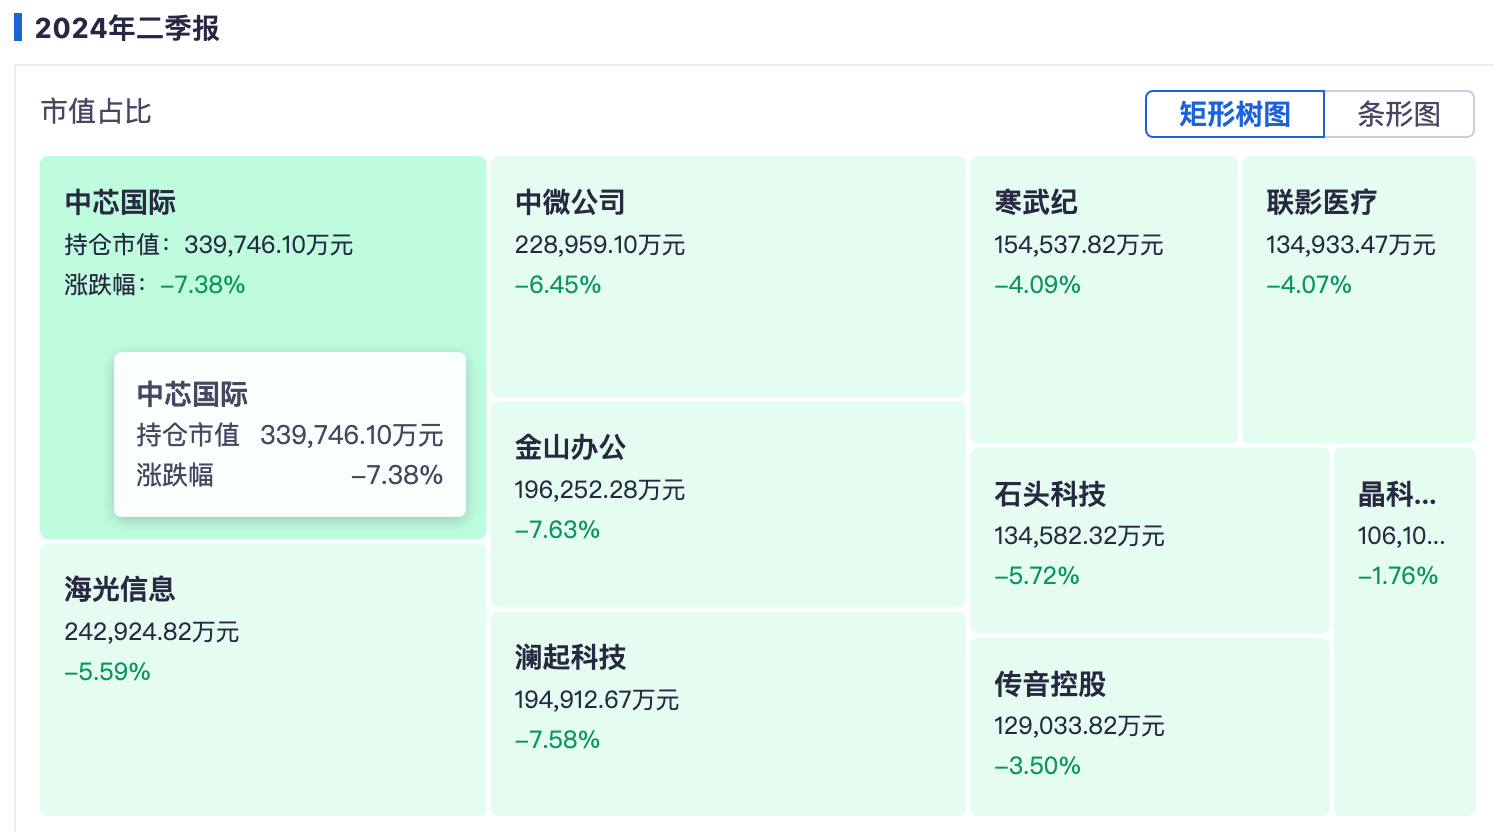Click the -1.76% change on 晶科 tile
The image size is (1494, 832).
click(x=1397, y=576)
